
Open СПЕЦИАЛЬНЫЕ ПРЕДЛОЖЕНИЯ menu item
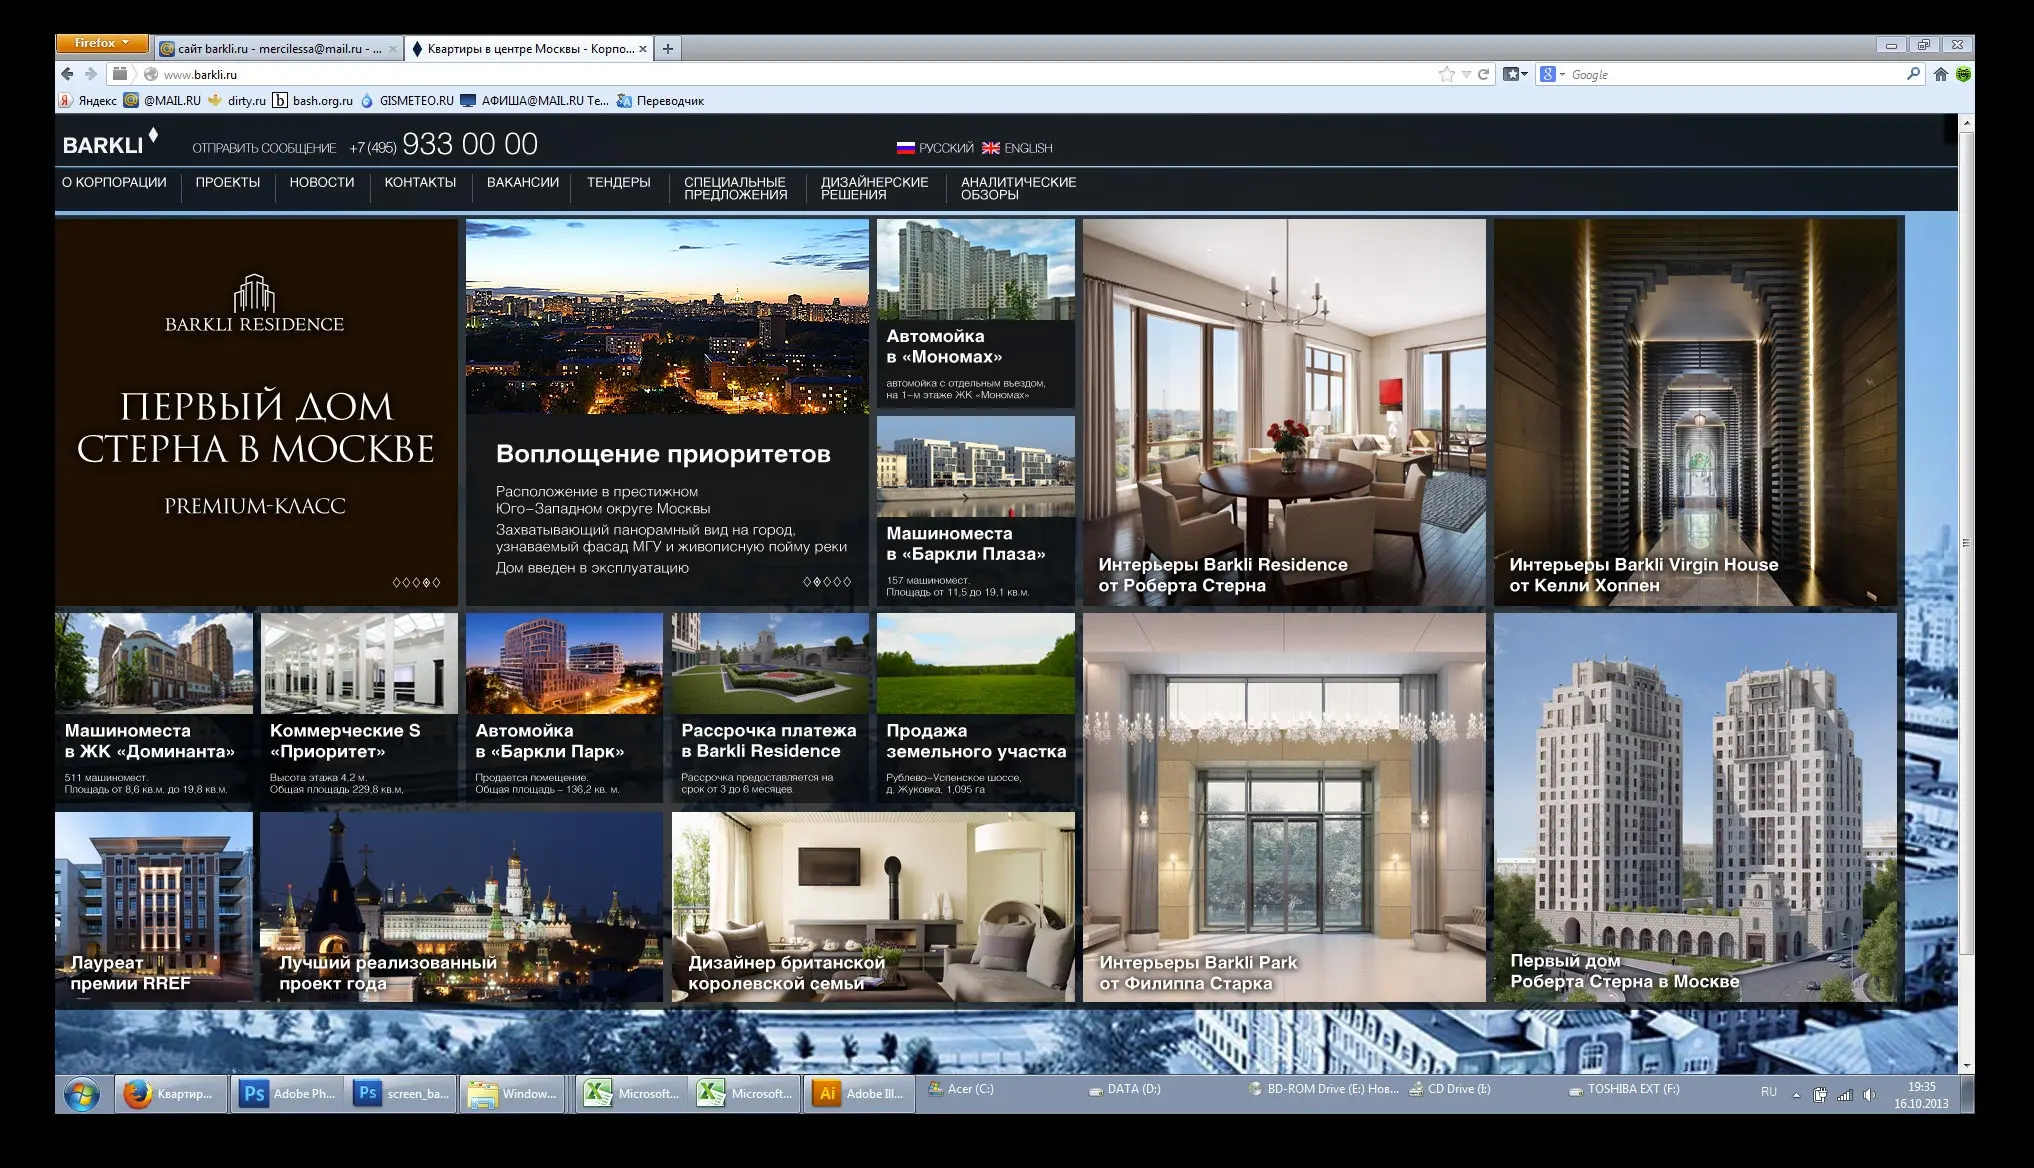click(x=736, y=189)
